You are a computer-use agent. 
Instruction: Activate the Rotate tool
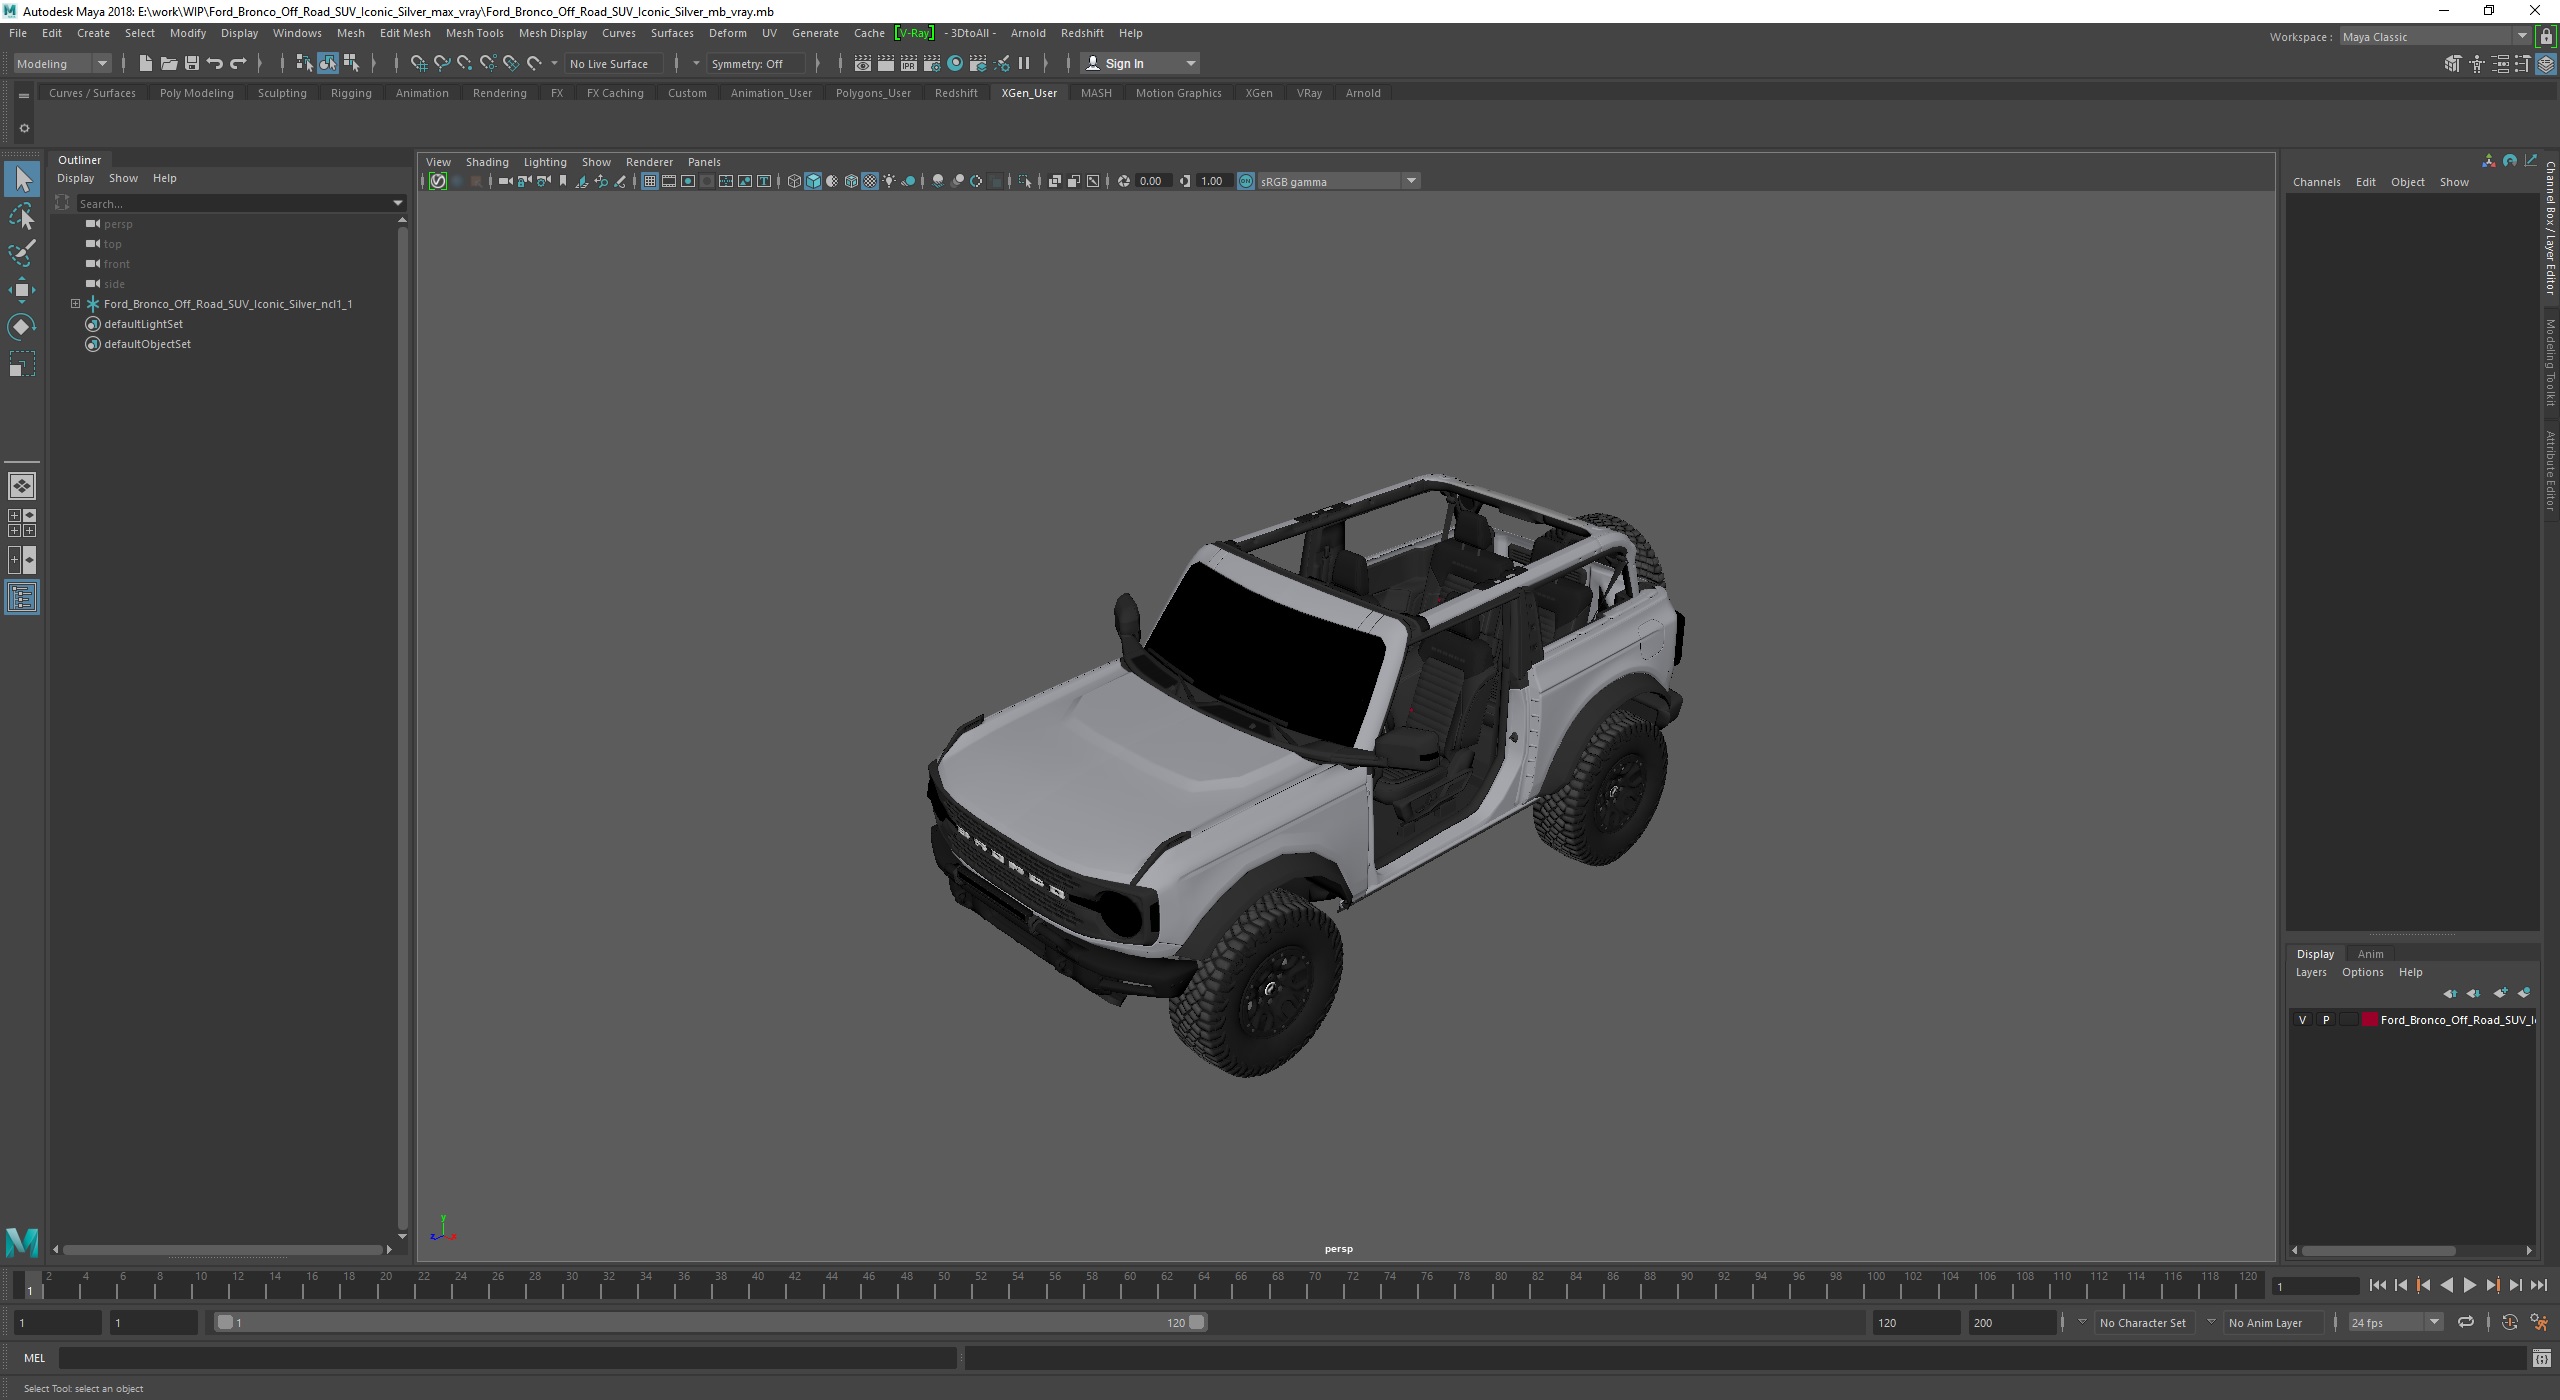(22, 327)
